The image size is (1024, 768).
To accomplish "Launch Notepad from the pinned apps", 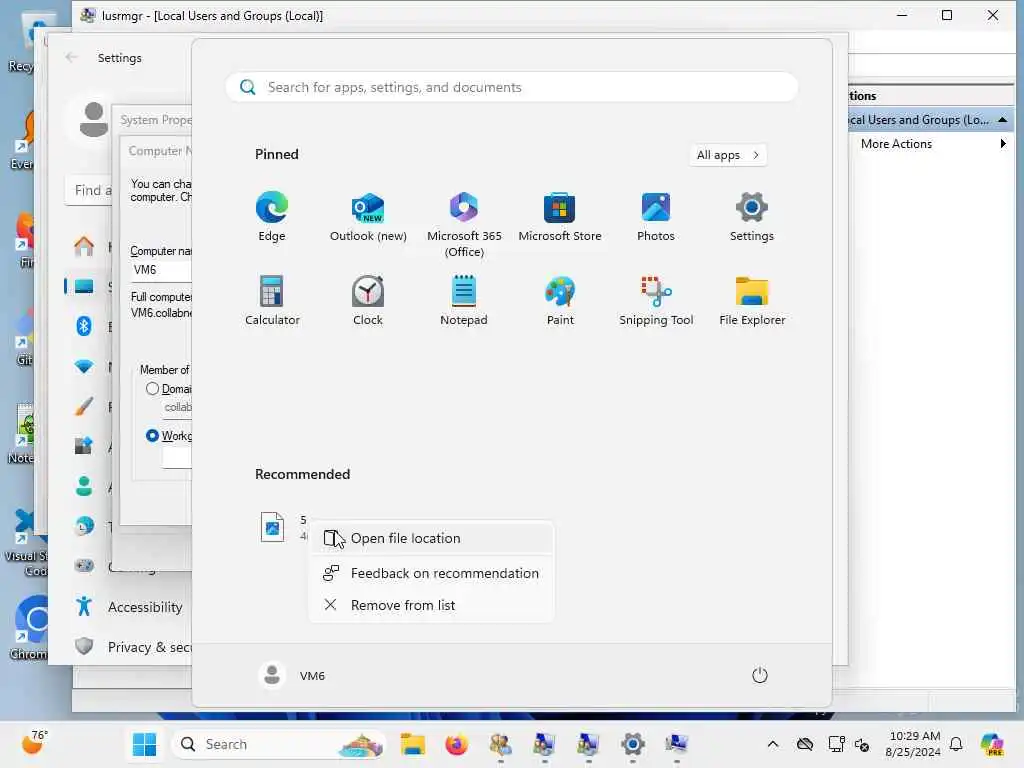I will [464, 300].
